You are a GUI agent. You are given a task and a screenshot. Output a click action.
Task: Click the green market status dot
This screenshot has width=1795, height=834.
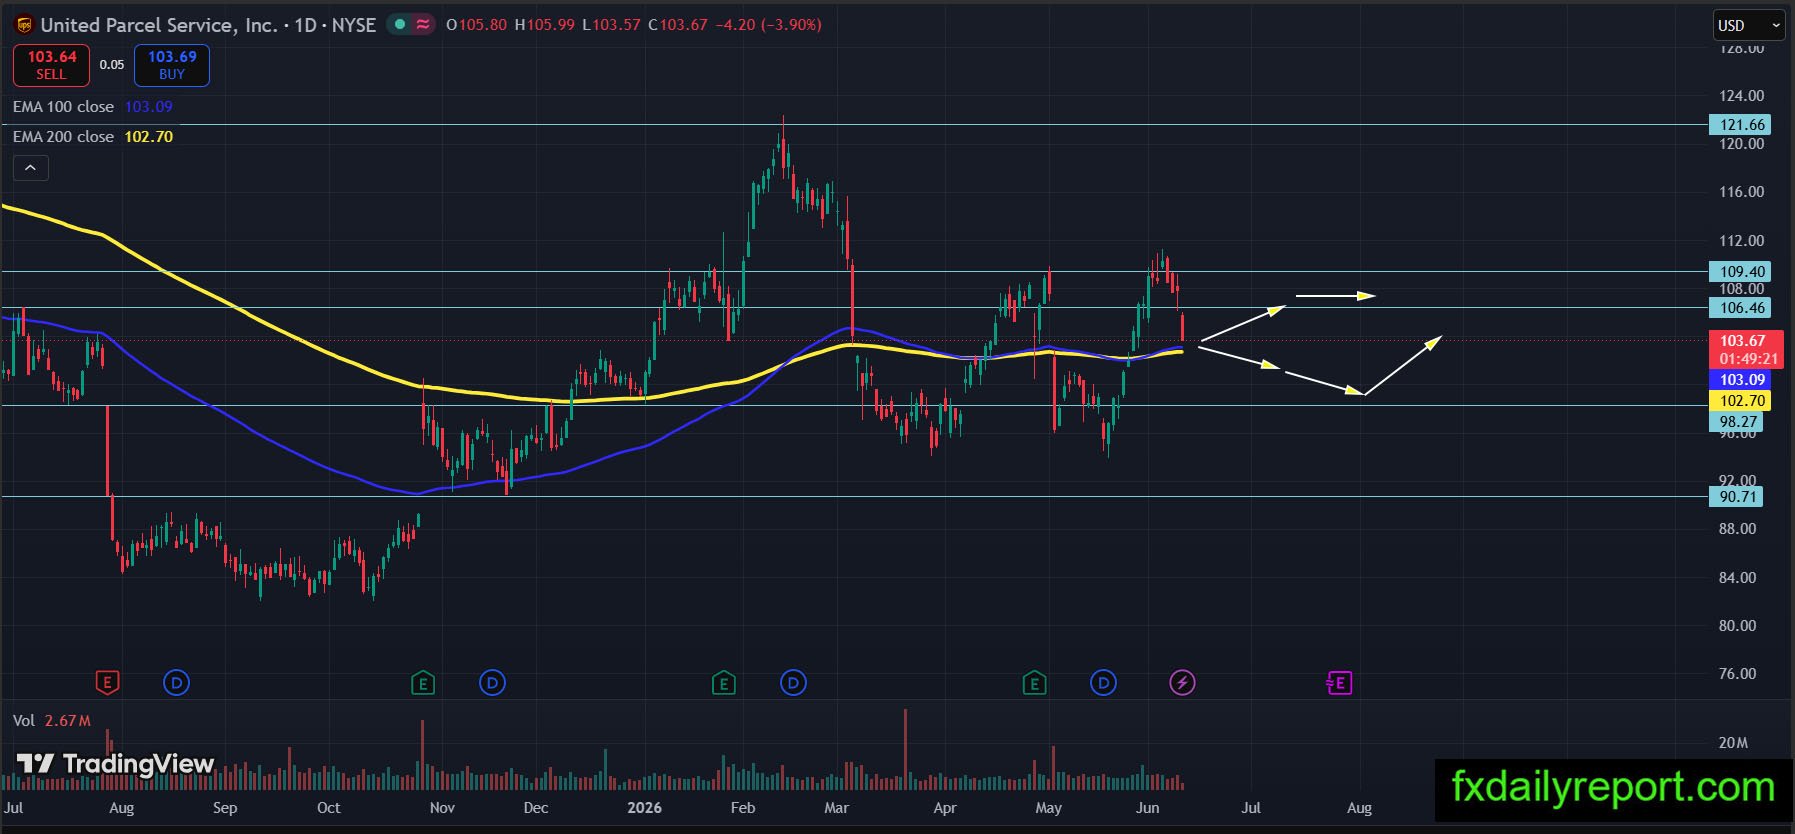click(x=400, y=24)
